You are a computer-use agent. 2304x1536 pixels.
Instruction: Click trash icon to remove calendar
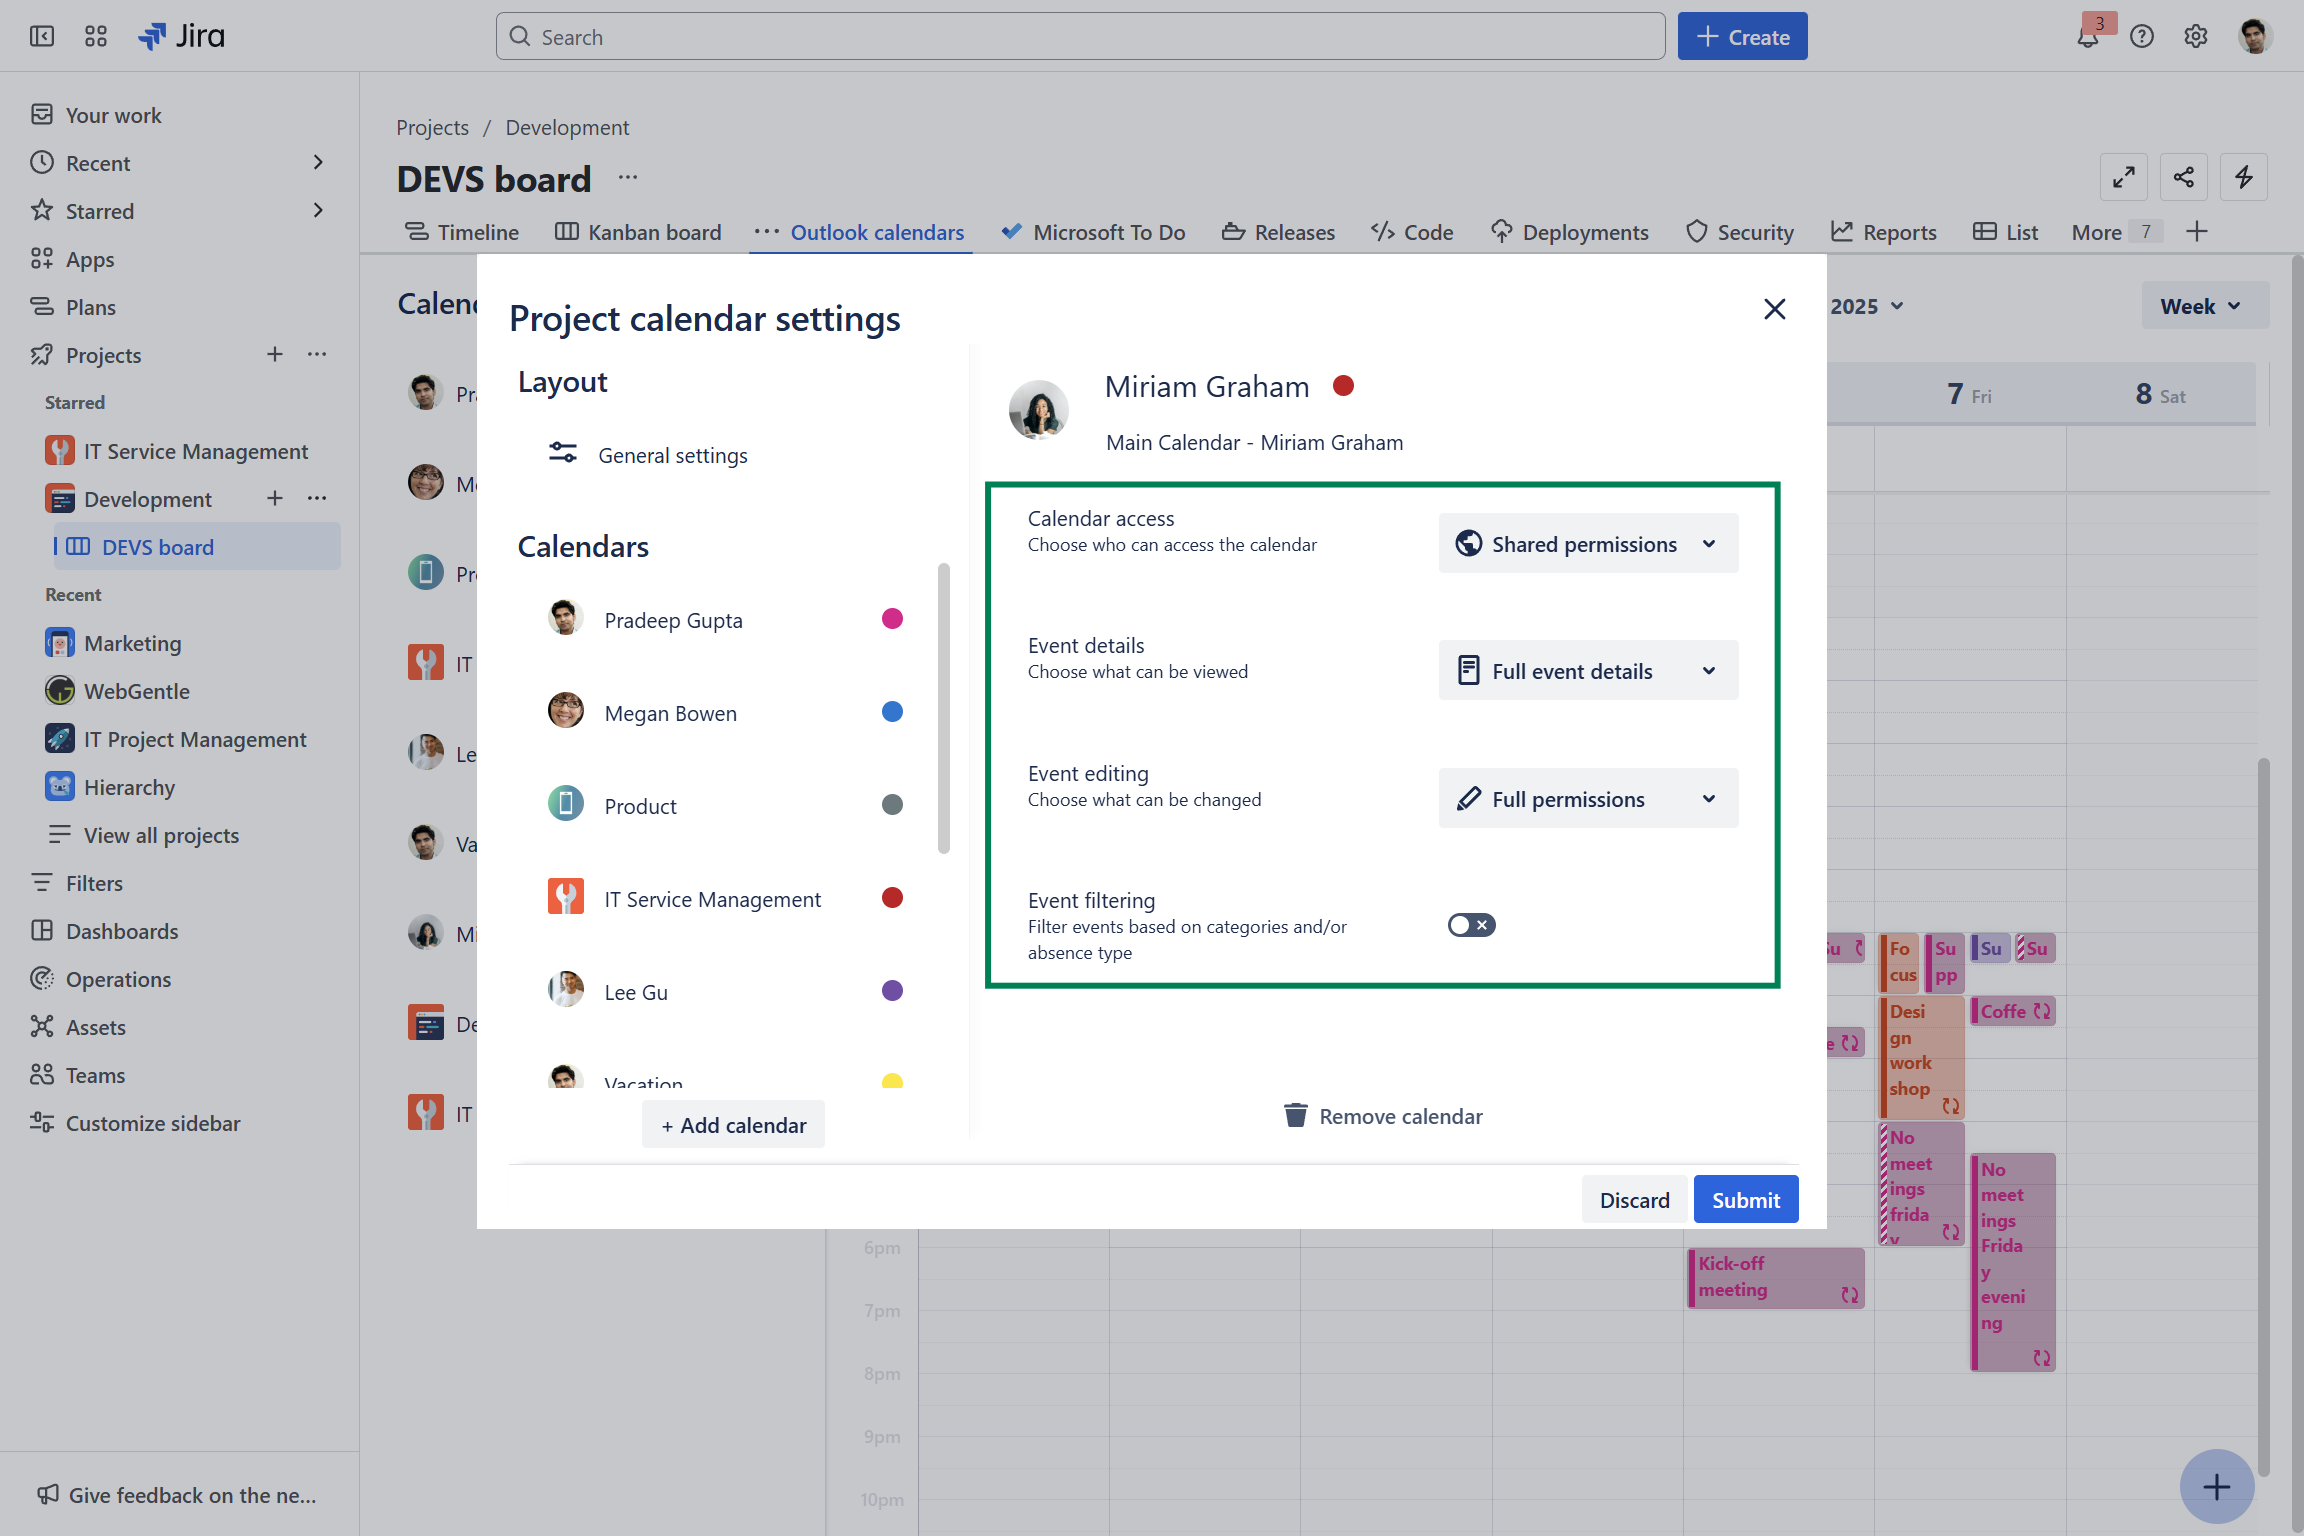pos(1295,1115)
